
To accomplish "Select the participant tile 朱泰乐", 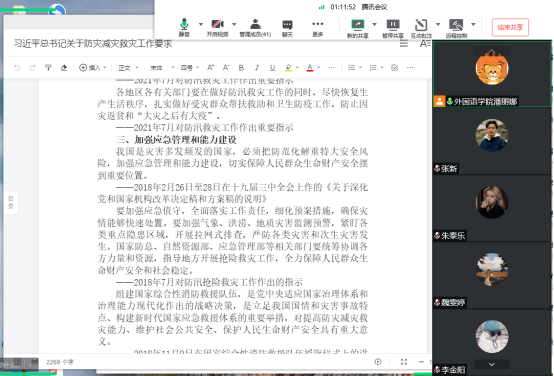I will 492,208.
